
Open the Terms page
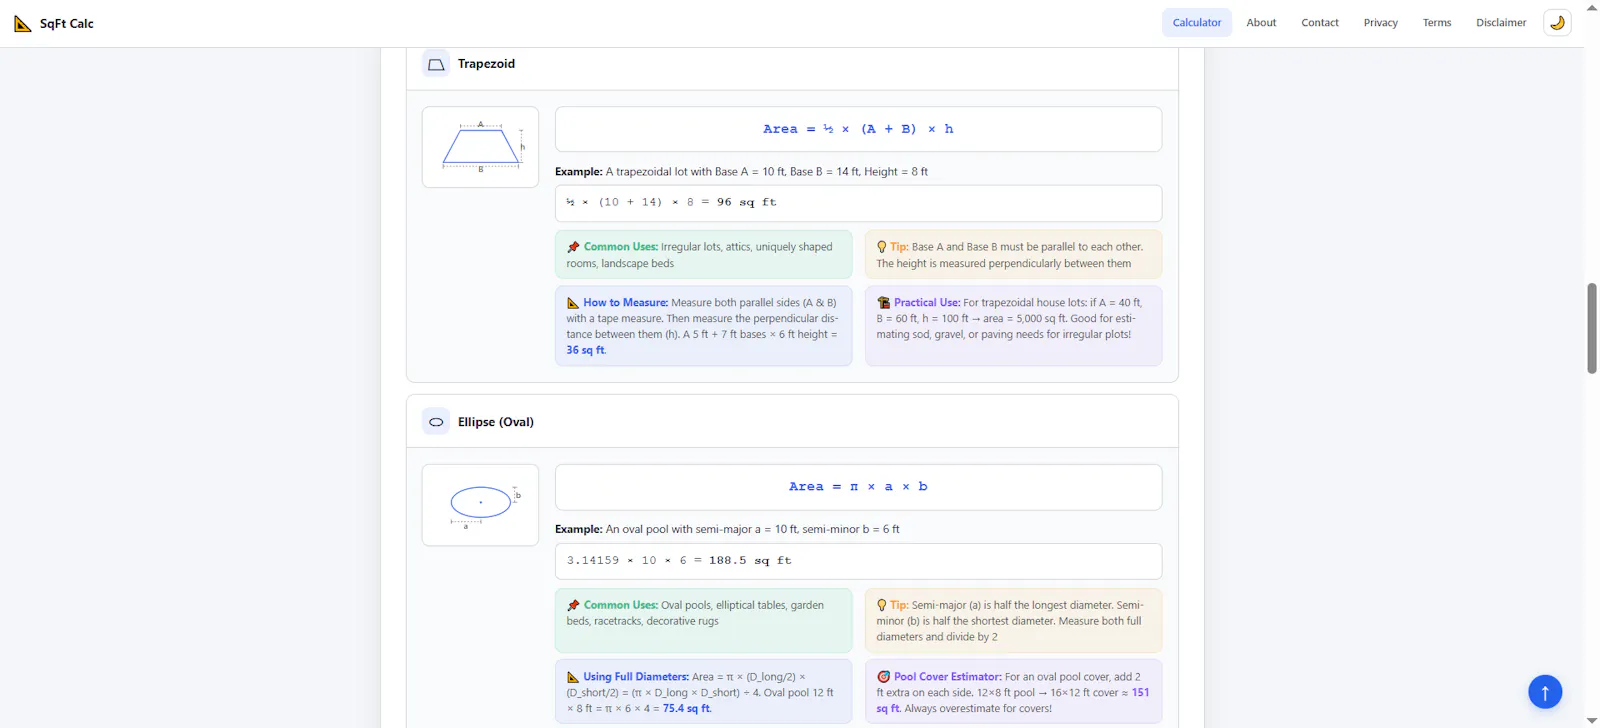pos(1437,22)
